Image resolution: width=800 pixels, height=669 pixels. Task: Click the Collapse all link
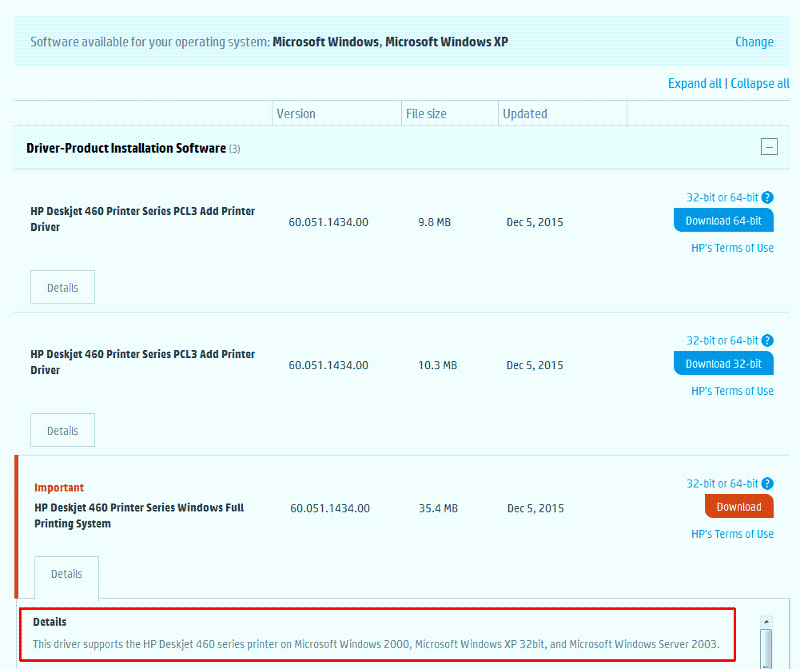[760, 84]
